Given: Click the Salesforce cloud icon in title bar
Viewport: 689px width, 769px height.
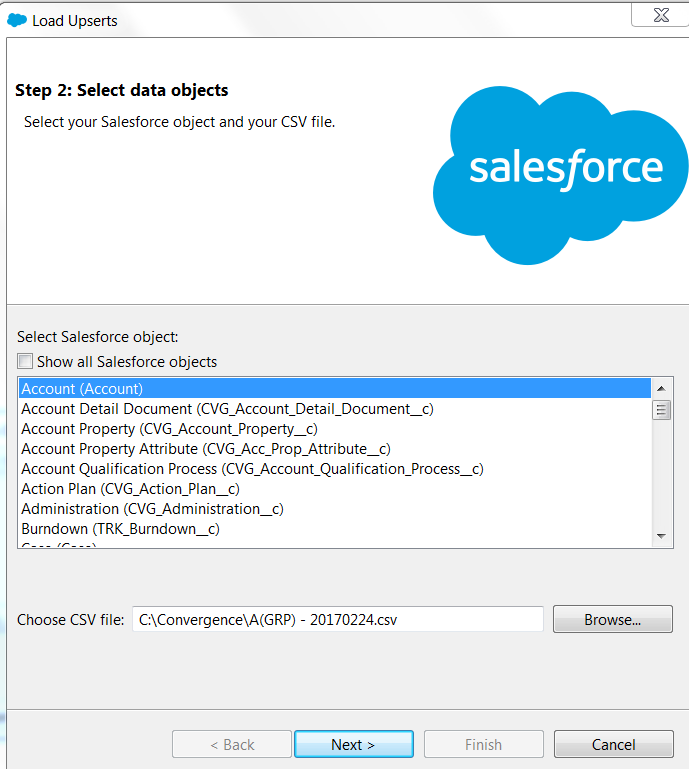Looking at the screenshot, I should (x=17, y=20).
